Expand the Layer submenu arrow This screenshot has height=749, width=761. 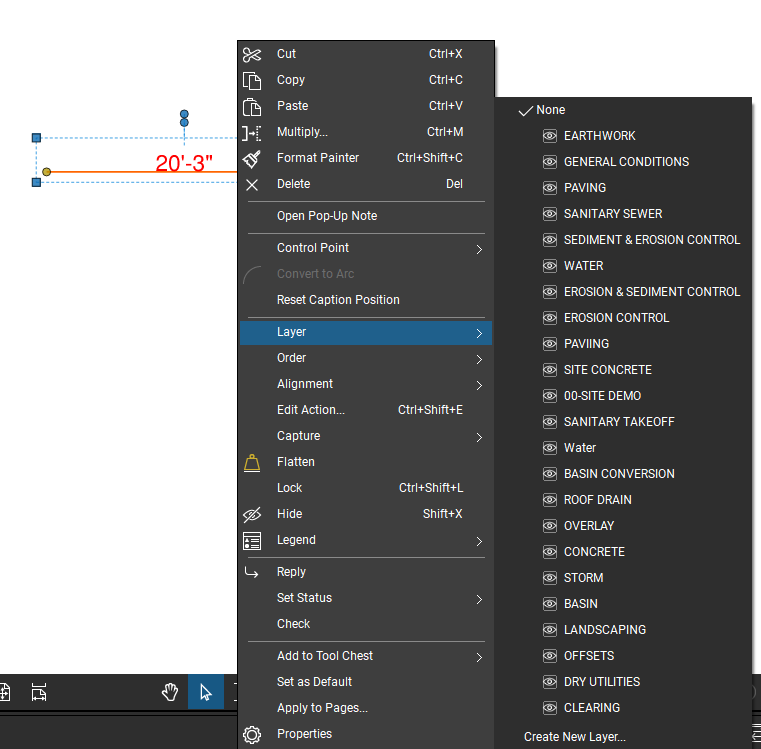click(479, 333)
